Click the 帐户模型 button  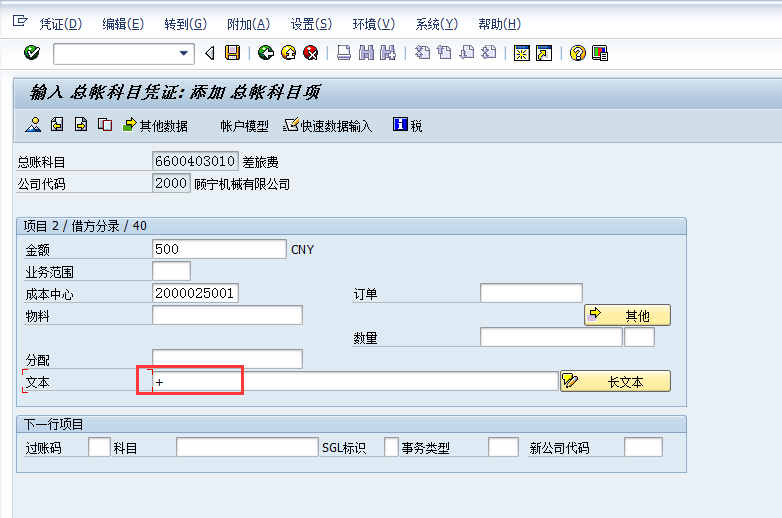coord(244,126)
